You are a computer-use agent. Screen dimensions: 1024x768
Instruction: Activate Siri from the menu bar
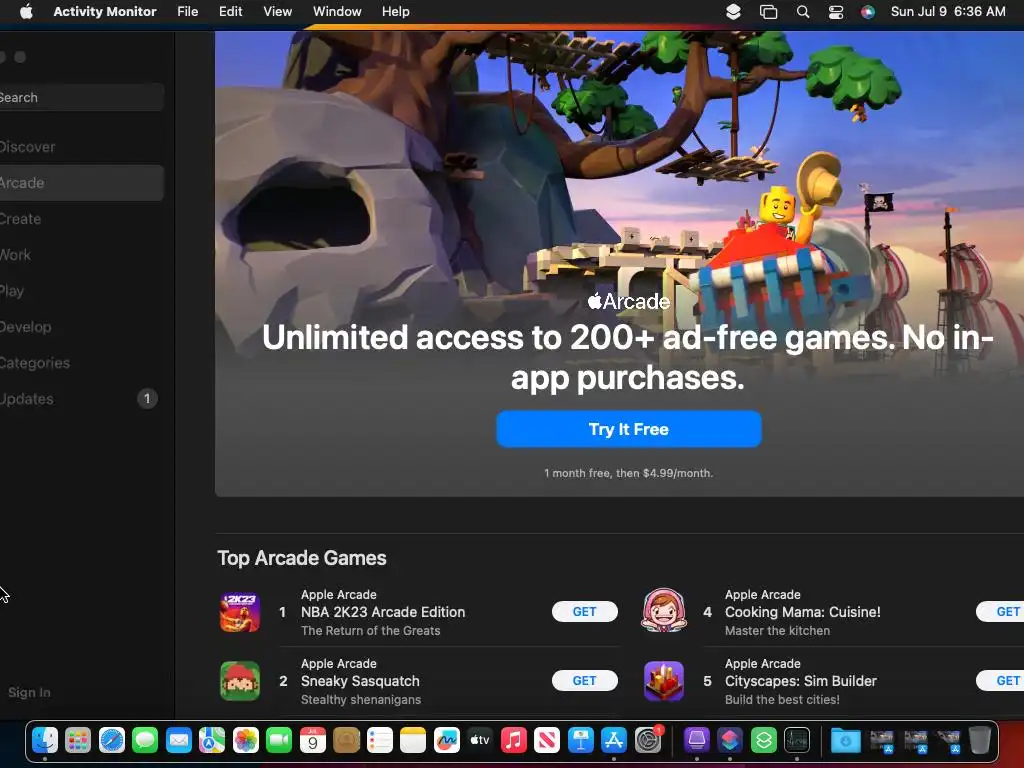click(x=868, y=11)
